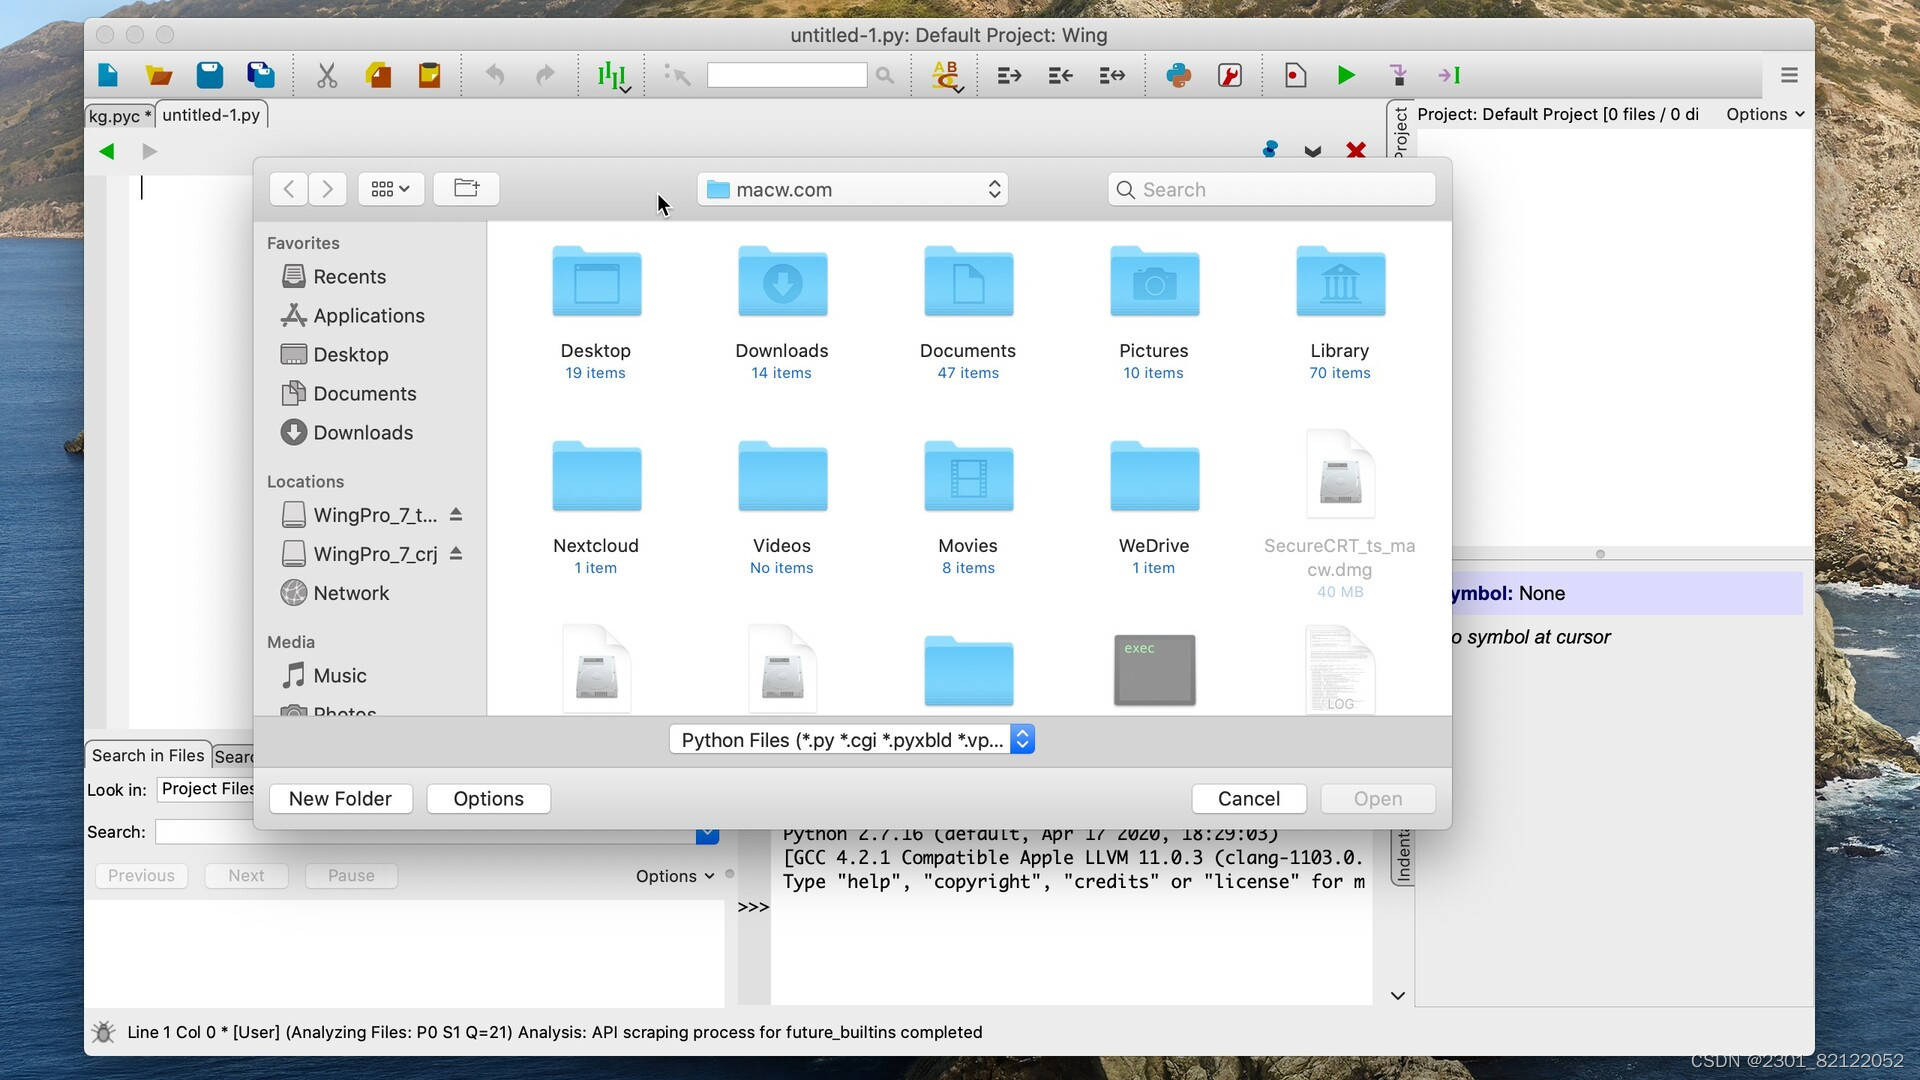The image size is (1920, 1080).
Task: Click in the dialog Search field
Action: 1271,189
